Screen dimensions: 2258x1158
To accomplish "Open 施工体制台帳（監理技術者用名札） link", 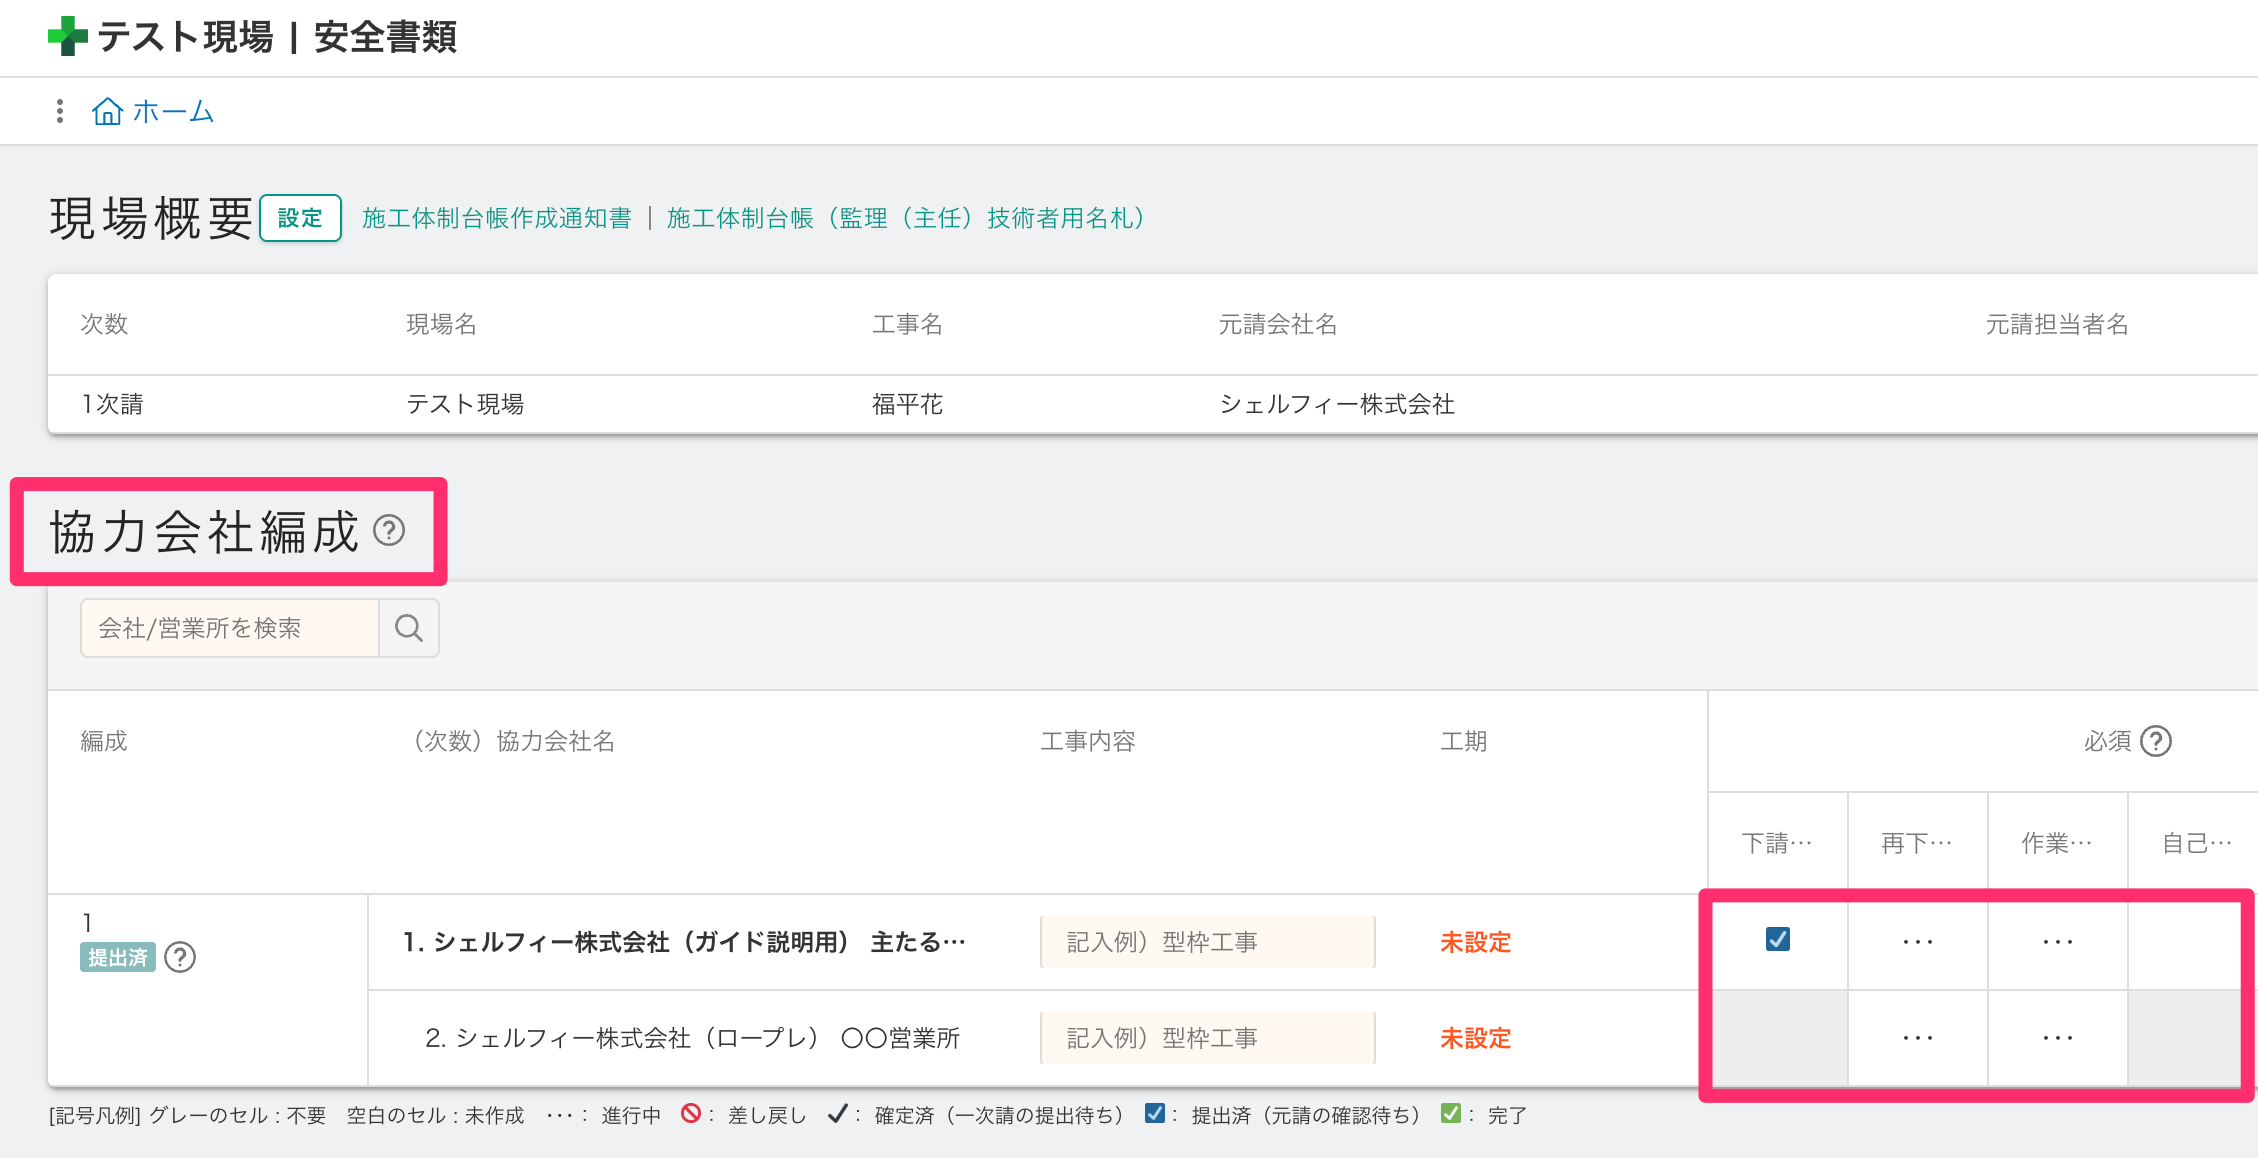I will (x=906, y=218).
